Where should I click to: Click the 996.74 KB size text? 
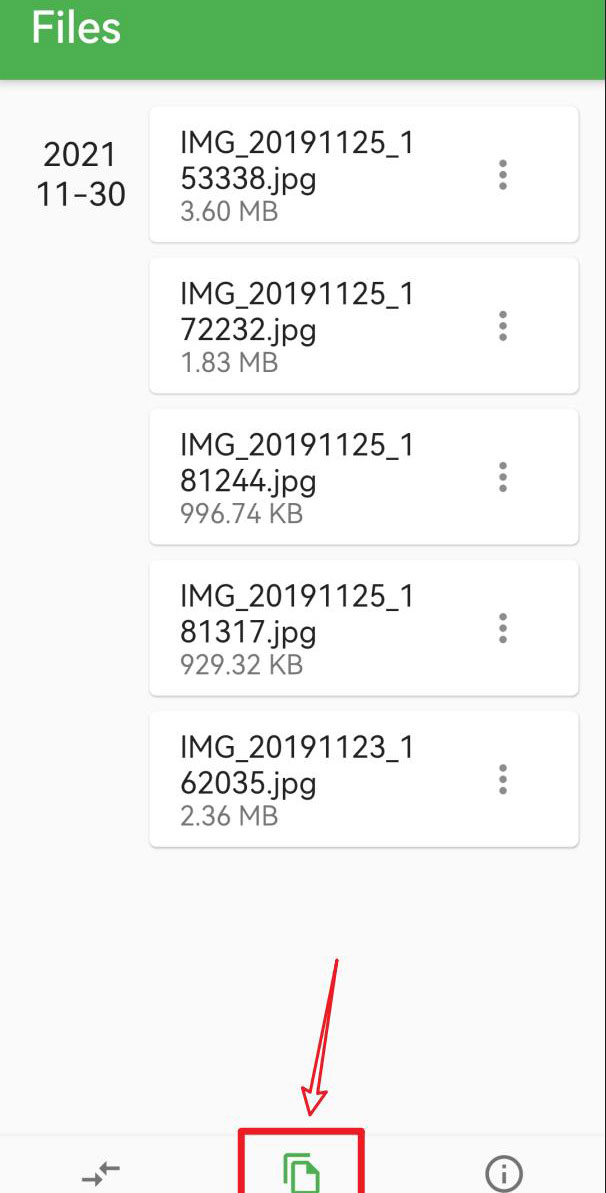(x=241, y=514)
